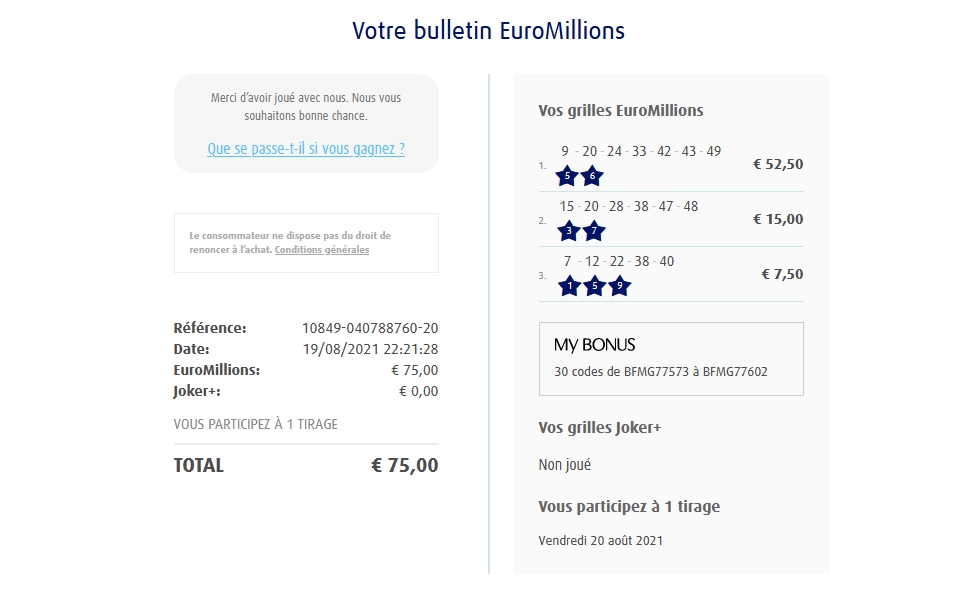The height and width of the screenshot is (602, 975).
Task: Click star number 3 in grid 2
Action: (568, 232)
